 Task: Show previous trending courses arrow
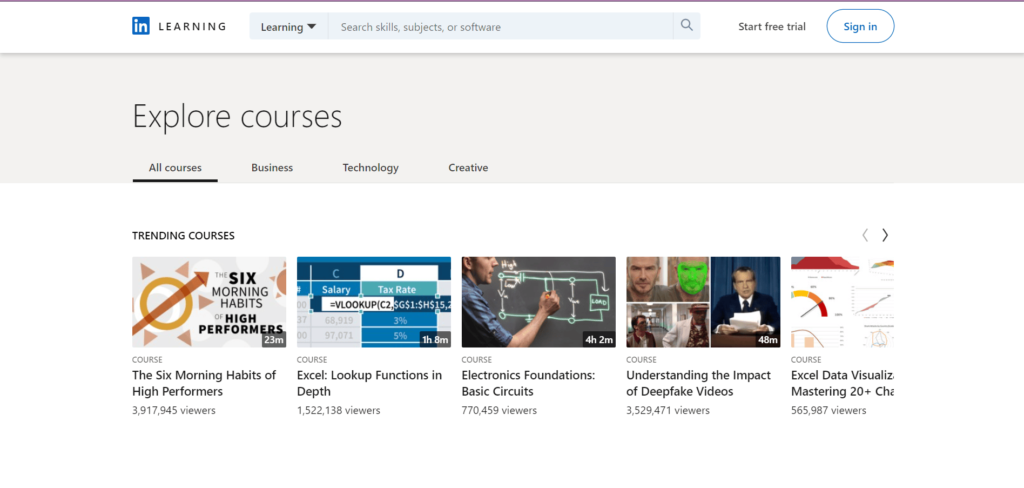[x=865, y=235]
